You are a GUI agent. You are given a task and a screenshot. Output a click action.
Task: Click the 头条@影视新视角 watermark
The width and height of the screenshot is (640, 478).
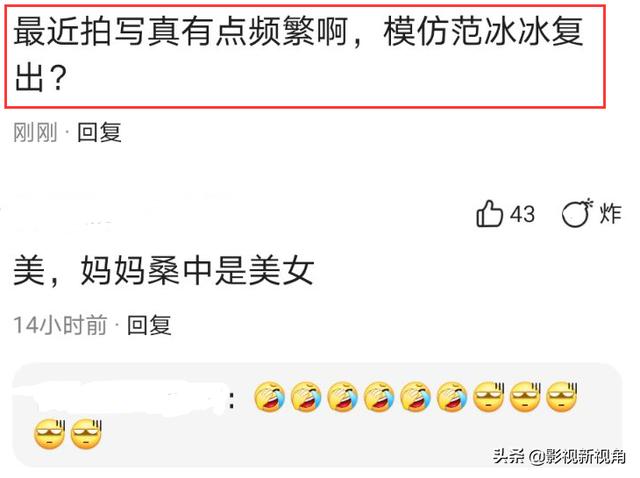(x=559, y=456)
